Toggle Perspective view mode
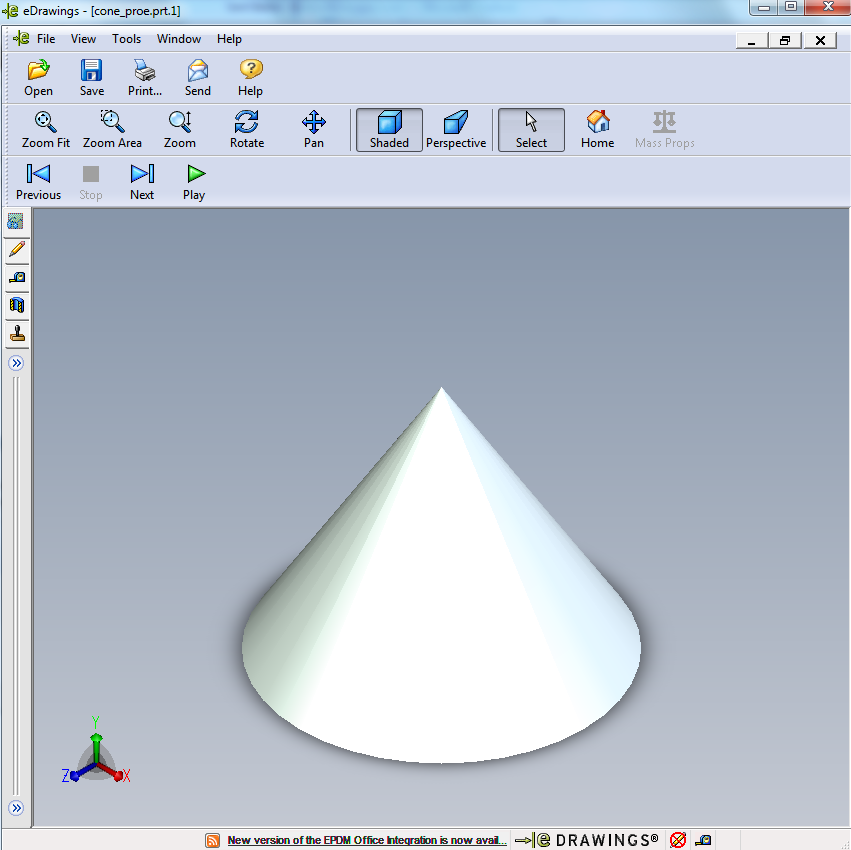 point(456,130)
